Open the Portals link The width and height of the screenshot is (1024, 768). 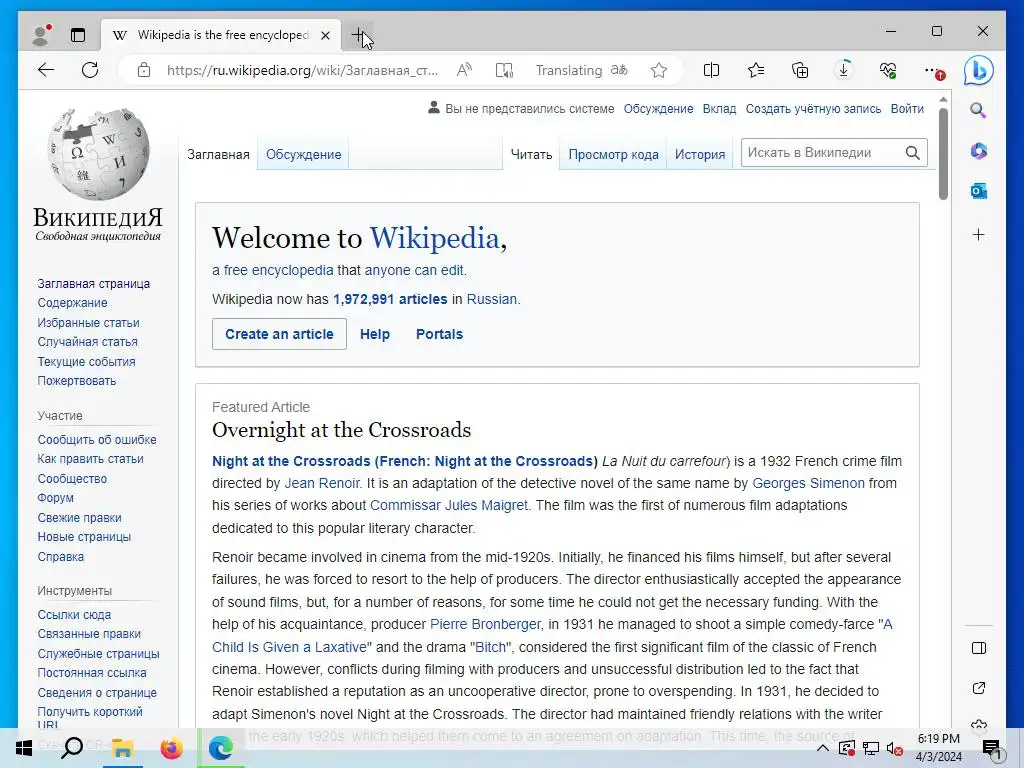(x=440, y=334)
